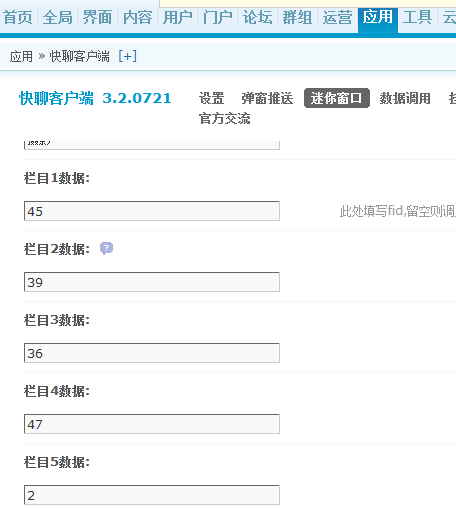This screenshot has height=508, width=456.
Task: Click the [+] add shortcut link
Action: [128, 56]
